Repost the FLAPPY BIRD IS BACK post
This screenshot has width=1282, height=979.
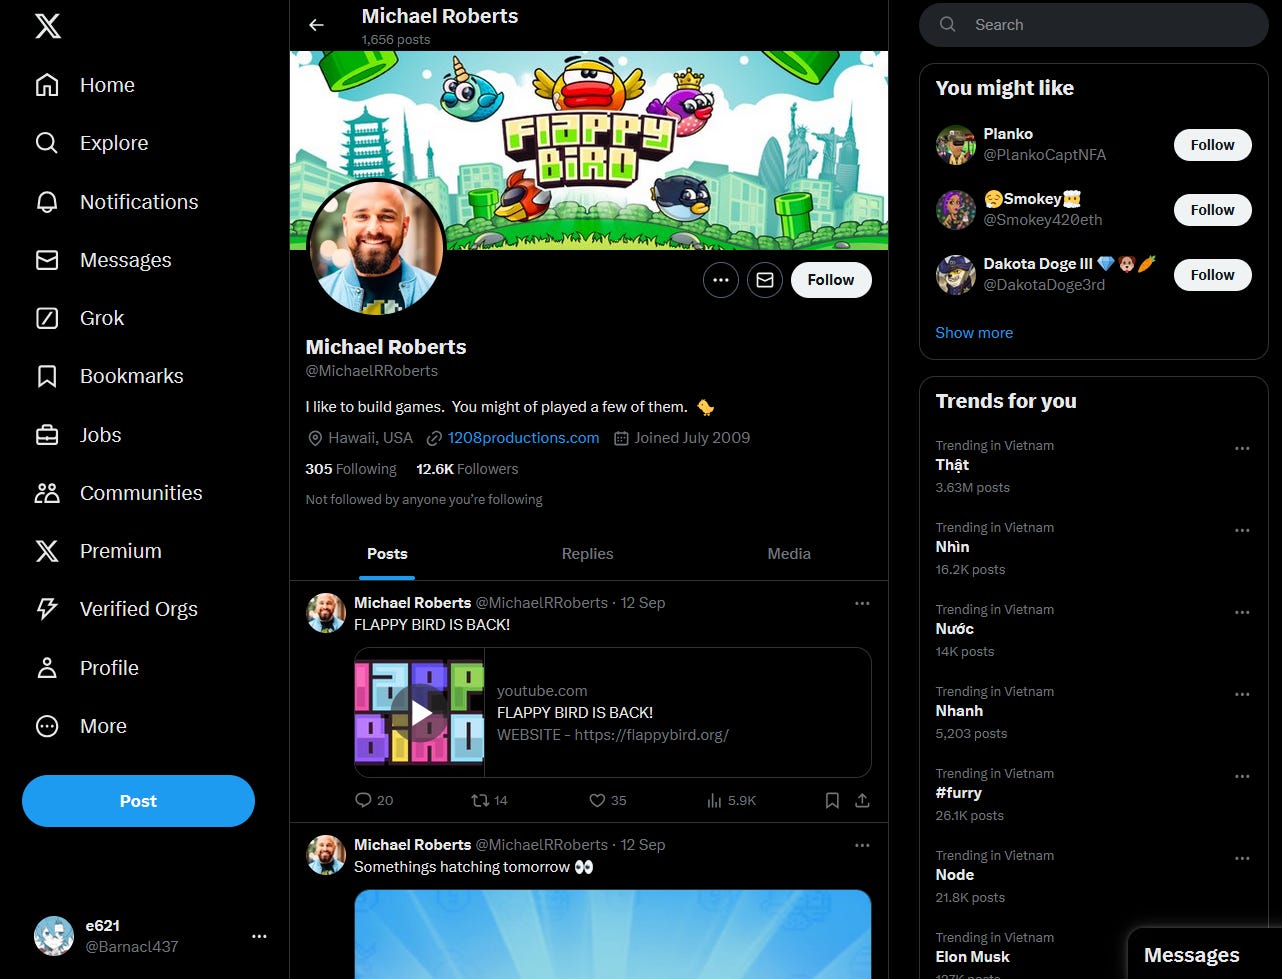coord(490,800)
